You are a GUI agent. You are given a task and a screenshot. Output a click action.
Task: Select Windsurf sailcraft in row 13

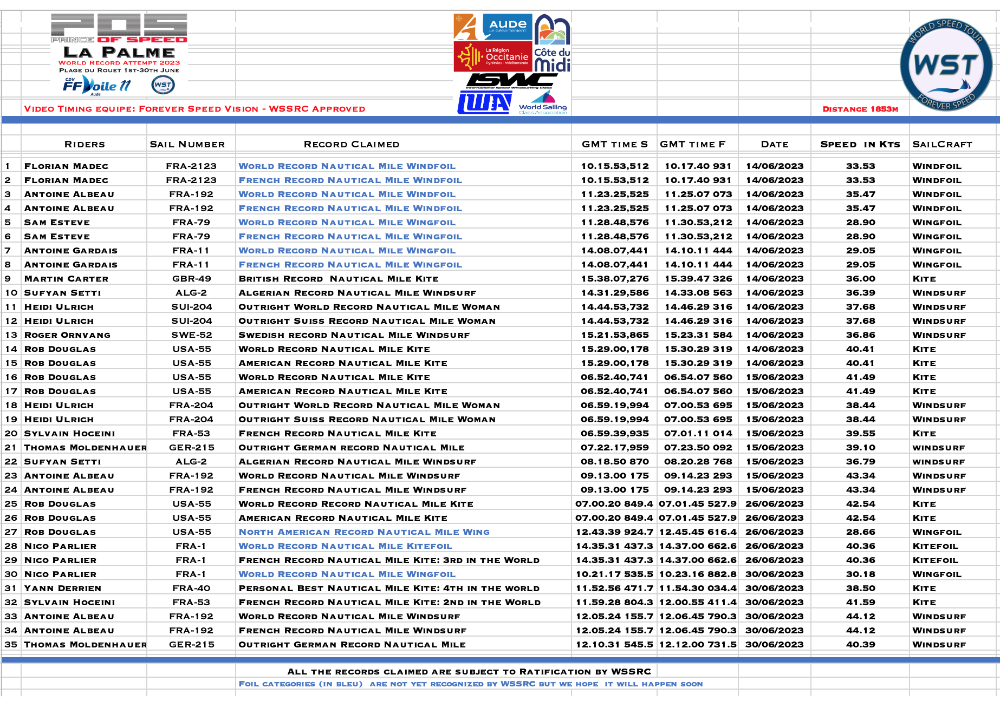click(939, 335)
